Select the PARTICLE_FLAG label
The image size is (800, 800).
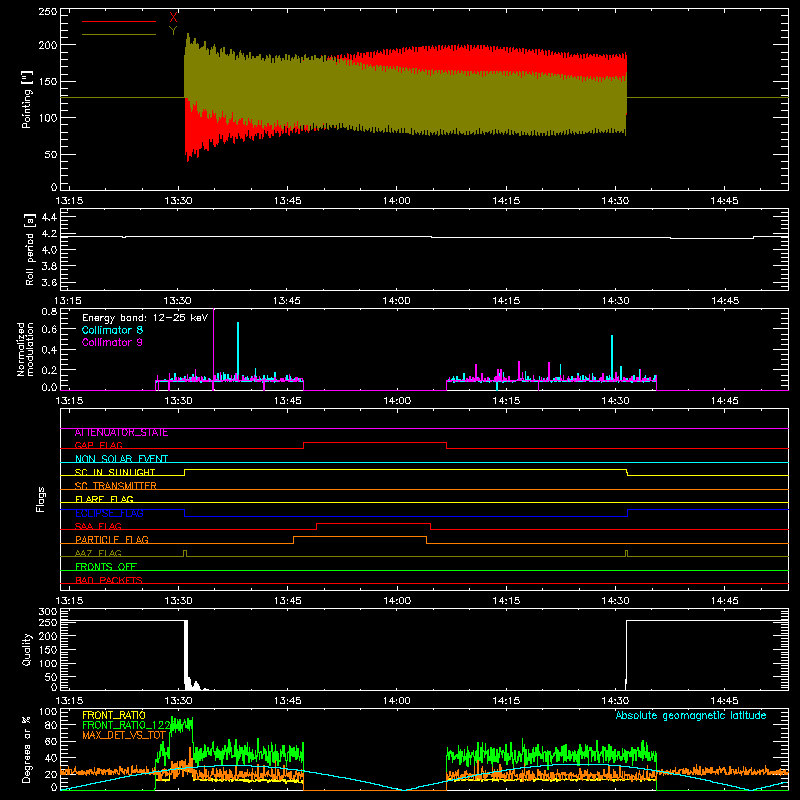pyautogui.click(x=112, y=539)
